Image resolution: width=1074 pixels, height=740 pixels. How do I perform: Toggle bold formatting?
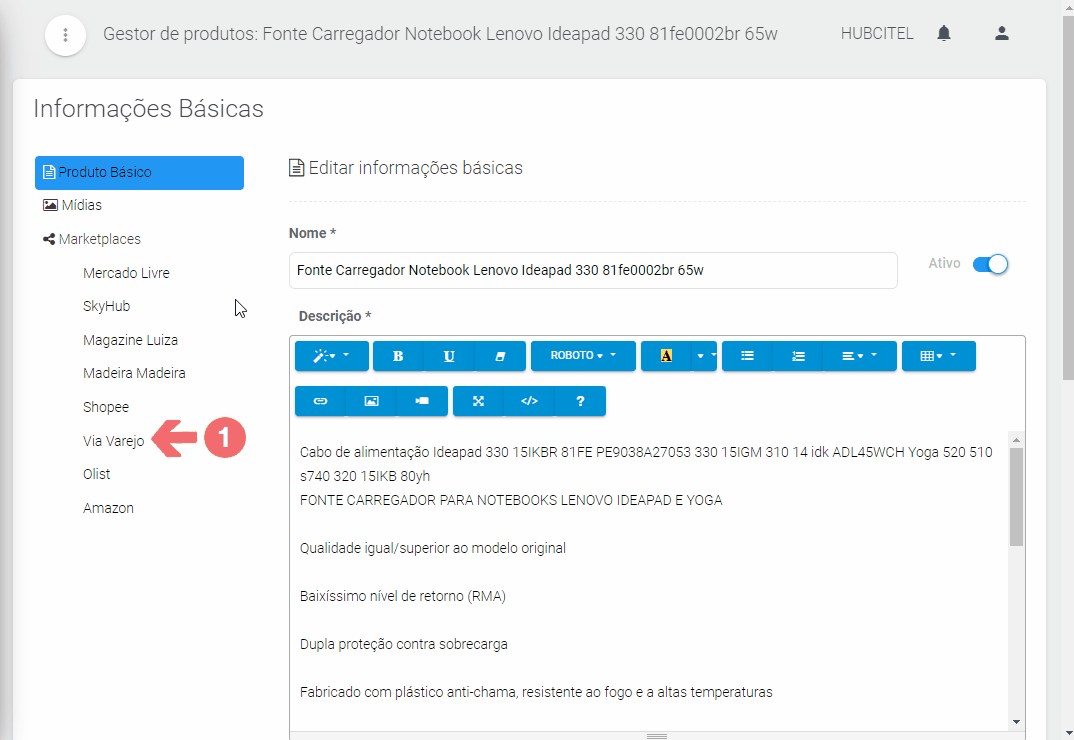(x=398, y=356)
